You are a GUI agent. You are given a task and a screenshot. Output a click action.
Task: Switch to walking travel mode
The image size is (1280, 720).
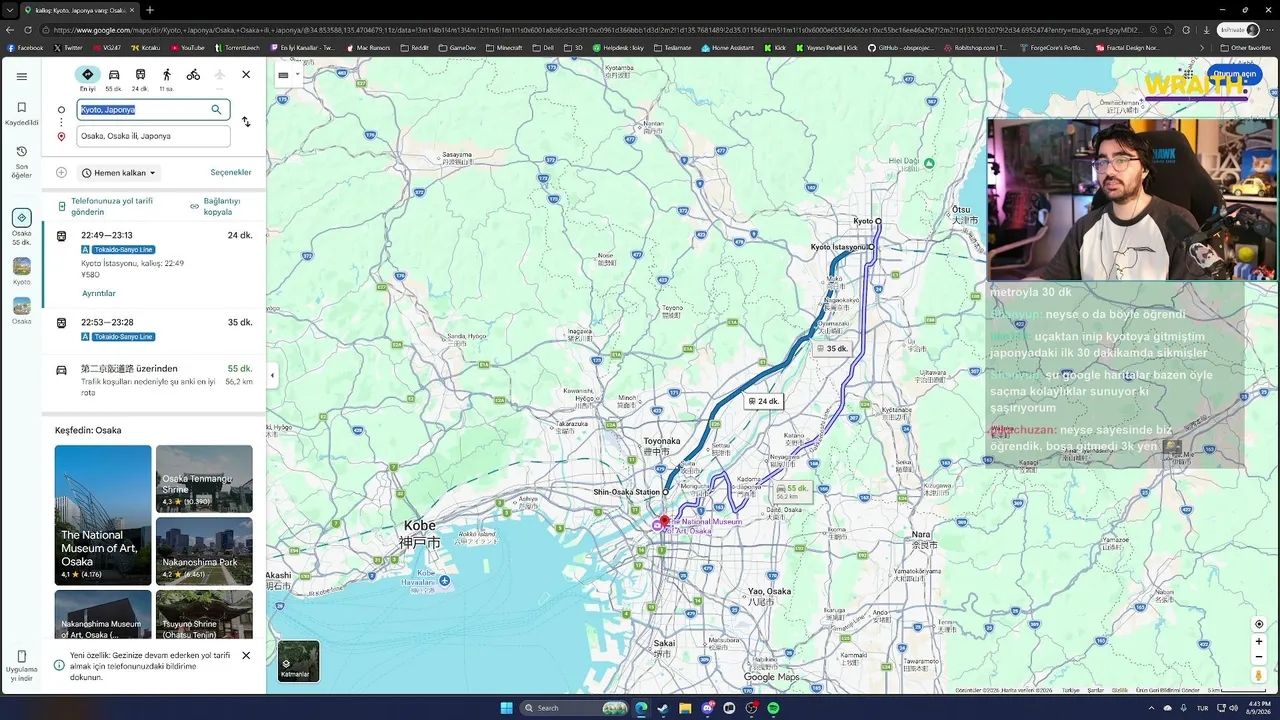click(x=167, y=75)
